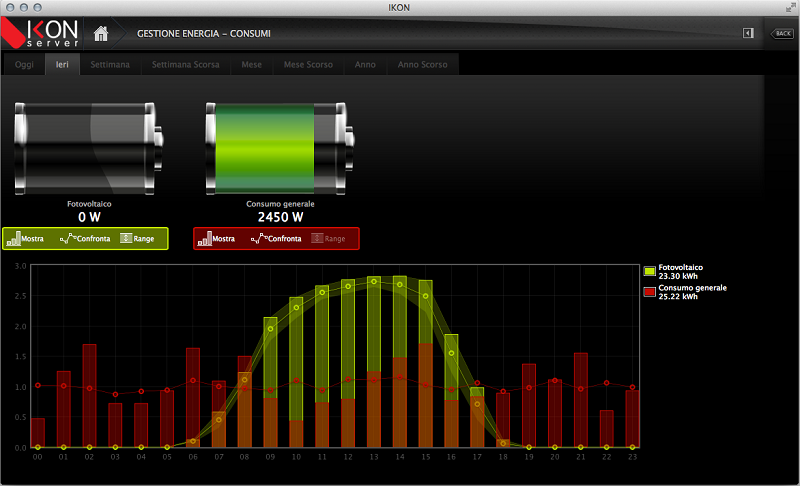Click the Fotovoltaico battery gauge

pyautogui.click(x=89, y=148)
